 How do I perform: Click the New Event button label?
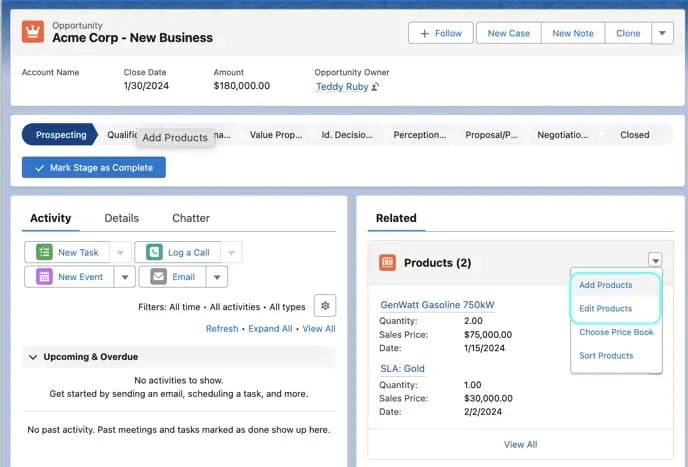coord(80,277)
